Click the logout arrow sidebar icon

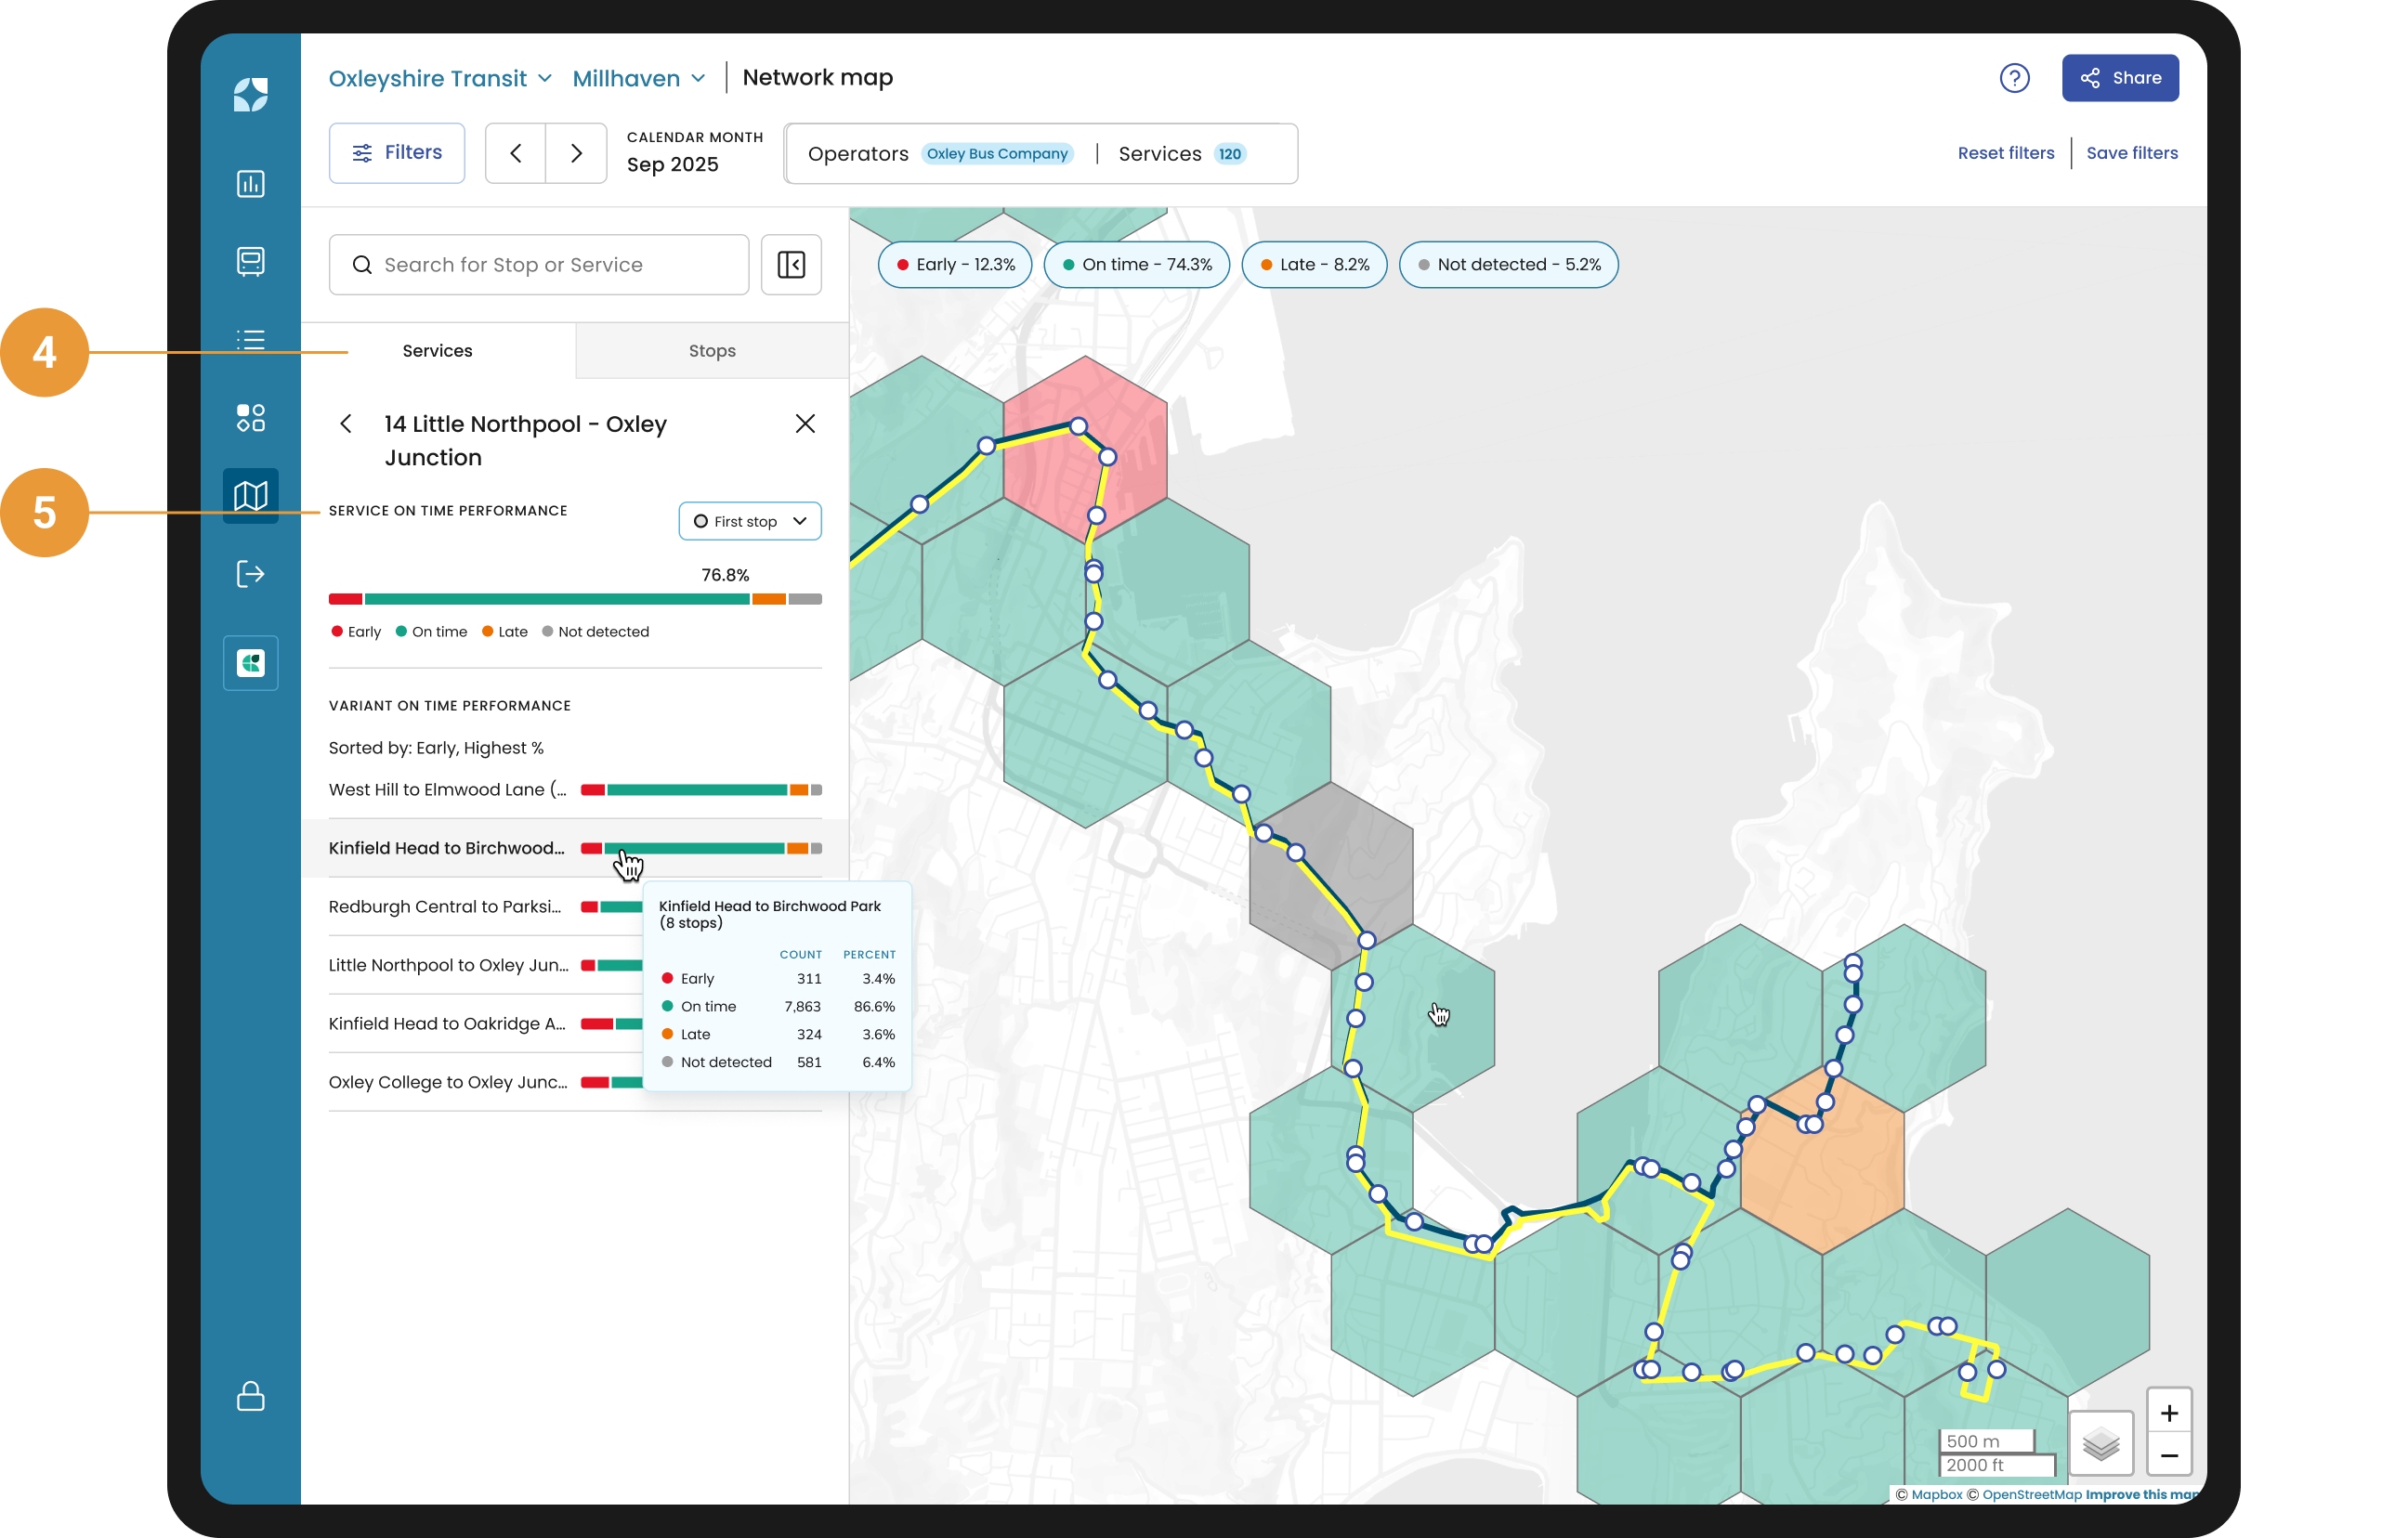click(250, 574)
